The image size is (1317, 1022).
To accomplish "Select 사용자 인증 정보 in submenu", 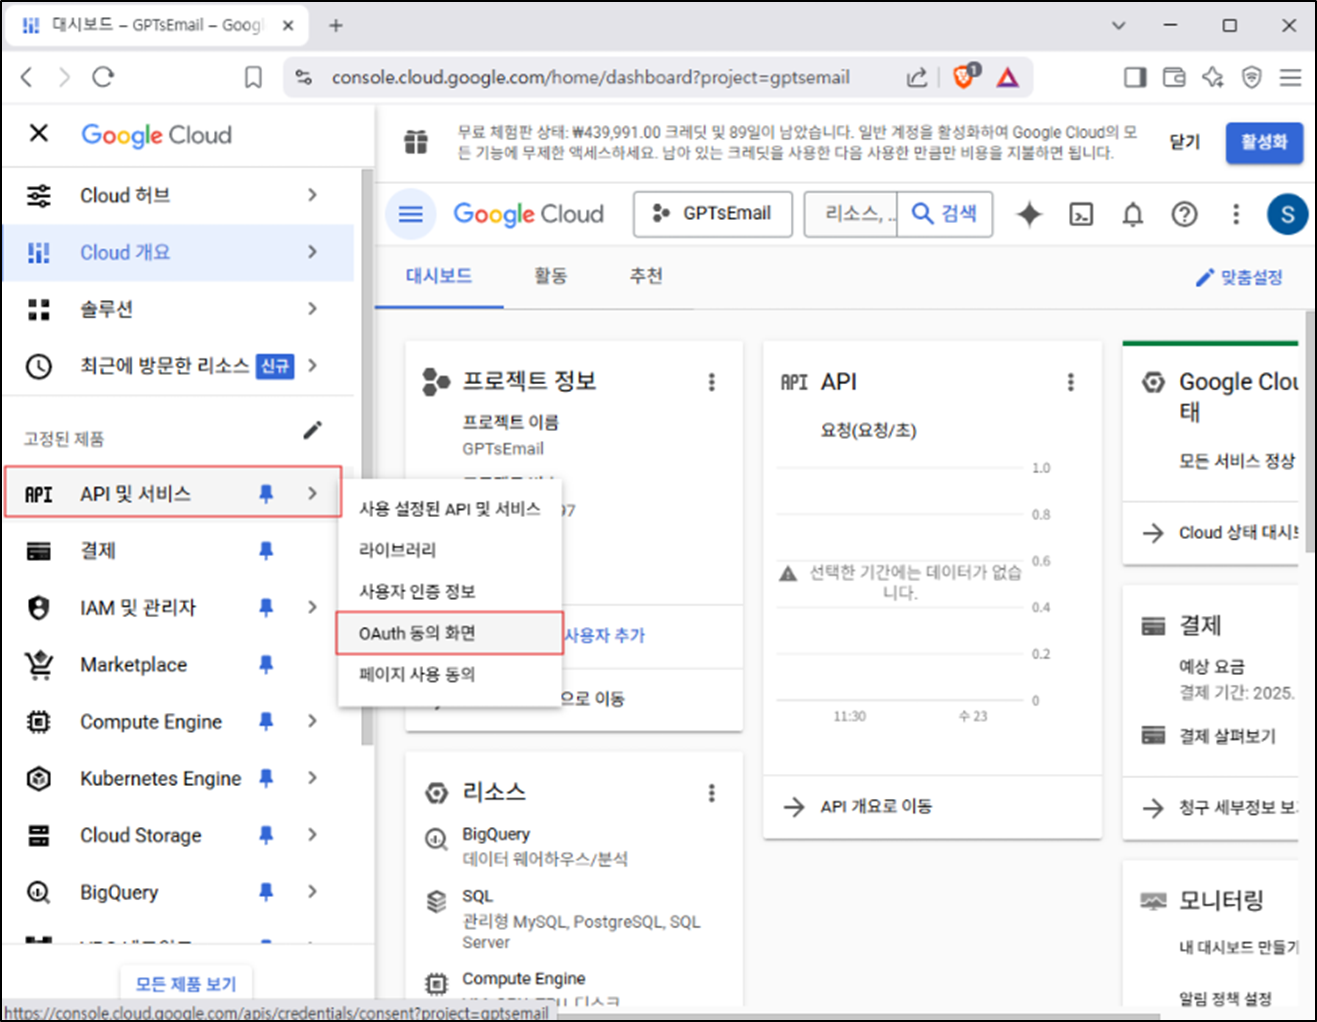I will (x=450, y=592).
